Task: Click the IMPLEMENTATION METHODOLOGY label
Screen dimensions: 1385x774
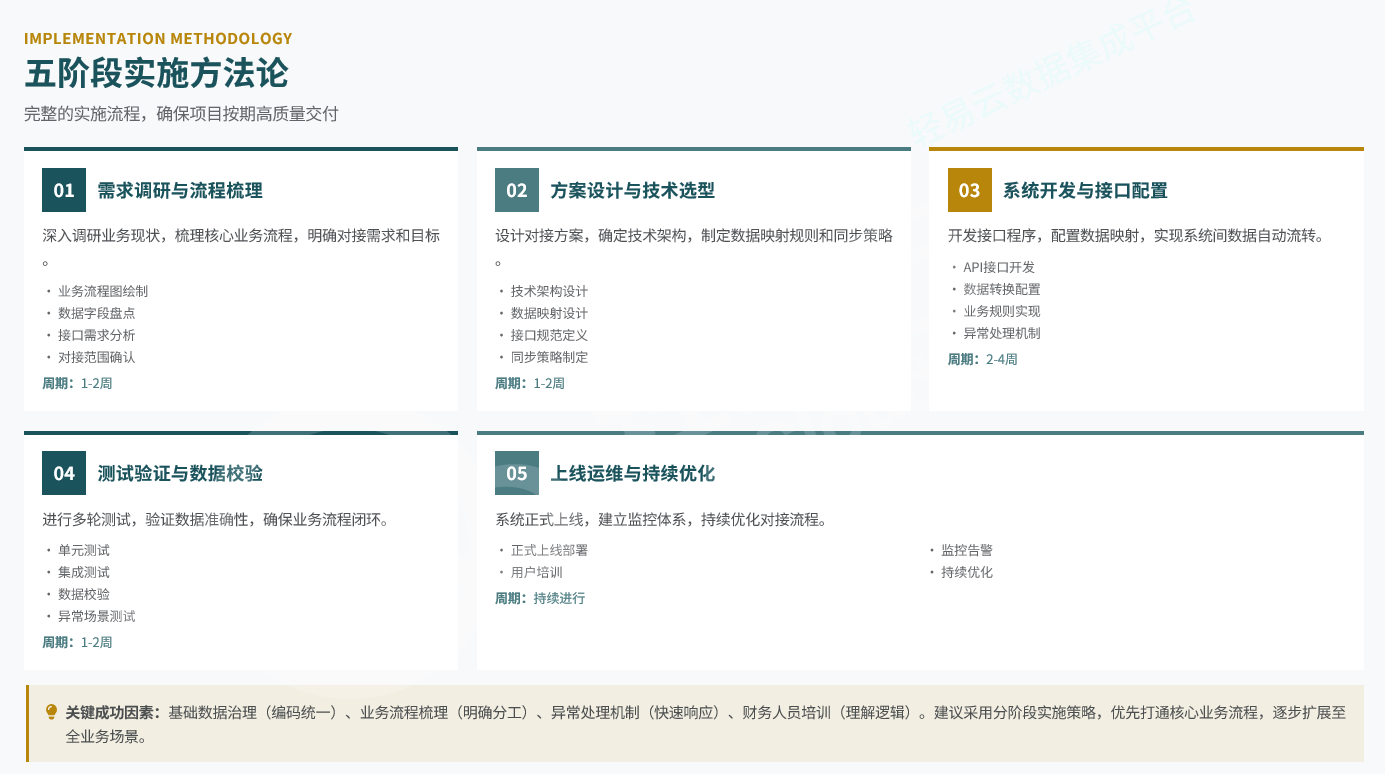Action: click(x=158, y=39)
